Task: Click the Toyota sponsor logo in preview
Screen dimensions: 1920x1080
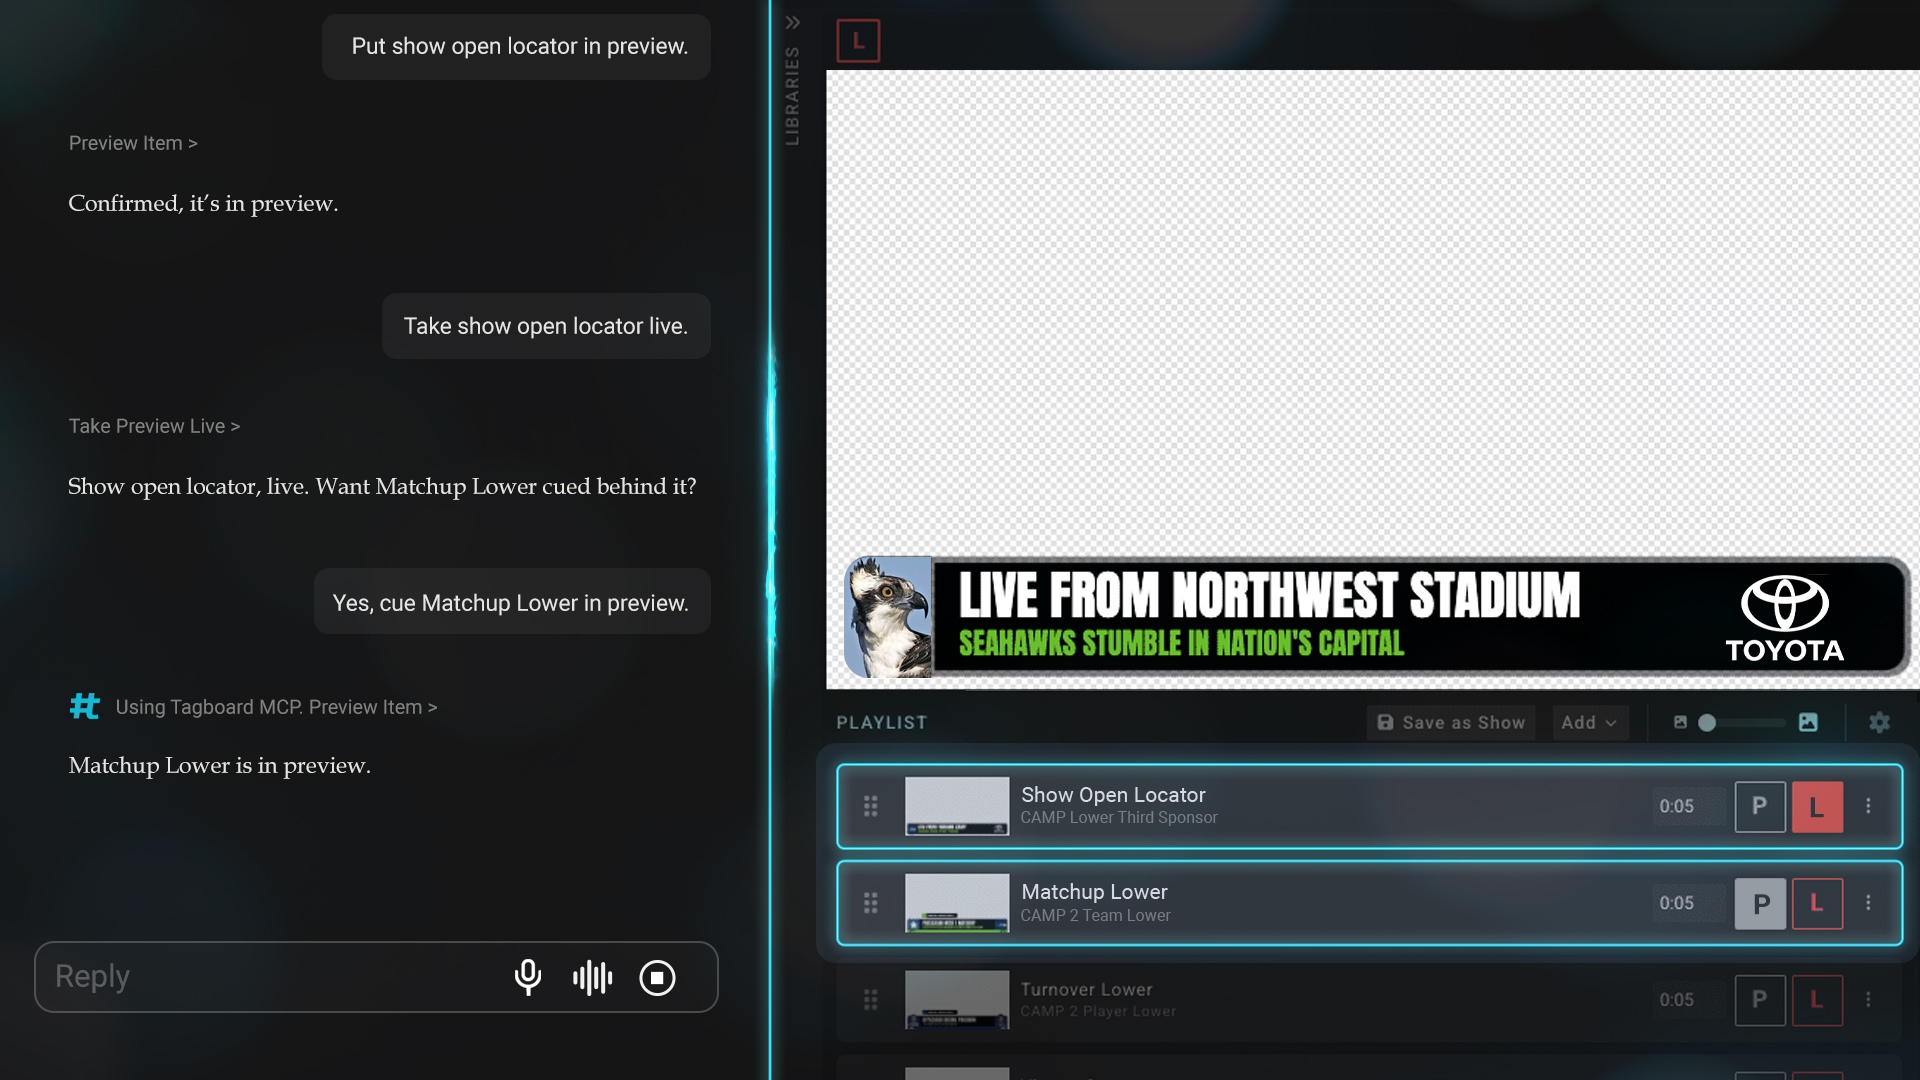Action: [1785, 618]
